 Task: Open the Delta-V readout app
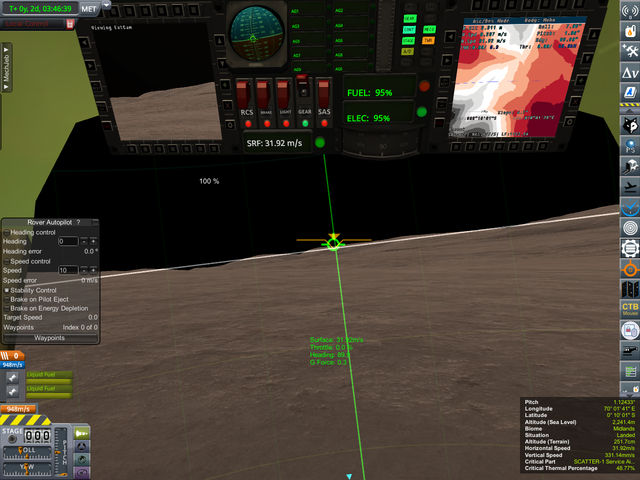629,72
